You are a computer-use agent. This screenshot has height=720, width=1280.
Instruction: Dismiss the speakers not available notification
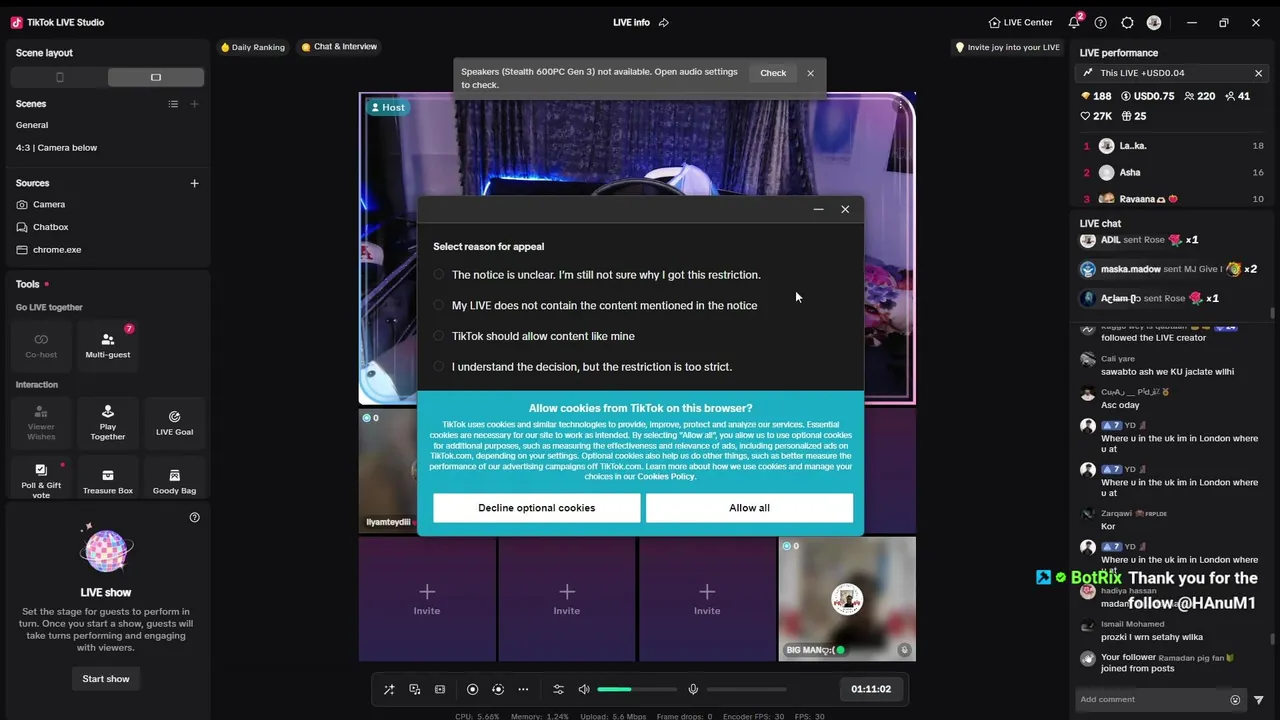tap(811, 73)
